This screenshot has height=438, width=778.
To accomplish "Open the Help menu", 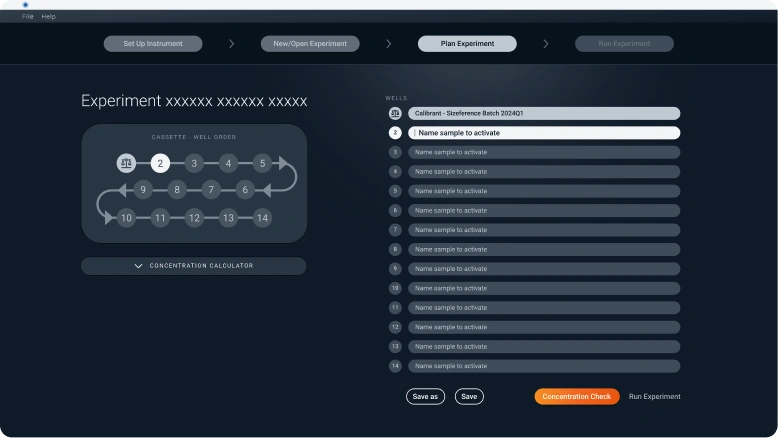I will (x=49, y=16).
